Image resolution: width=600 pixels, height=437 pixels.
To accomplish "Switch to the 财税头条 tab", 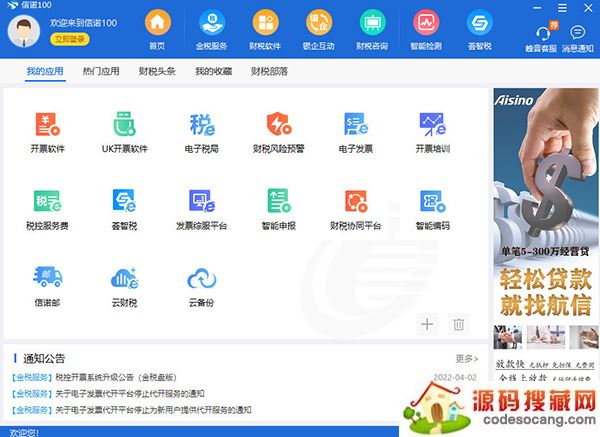I will [x=157, y=71].
